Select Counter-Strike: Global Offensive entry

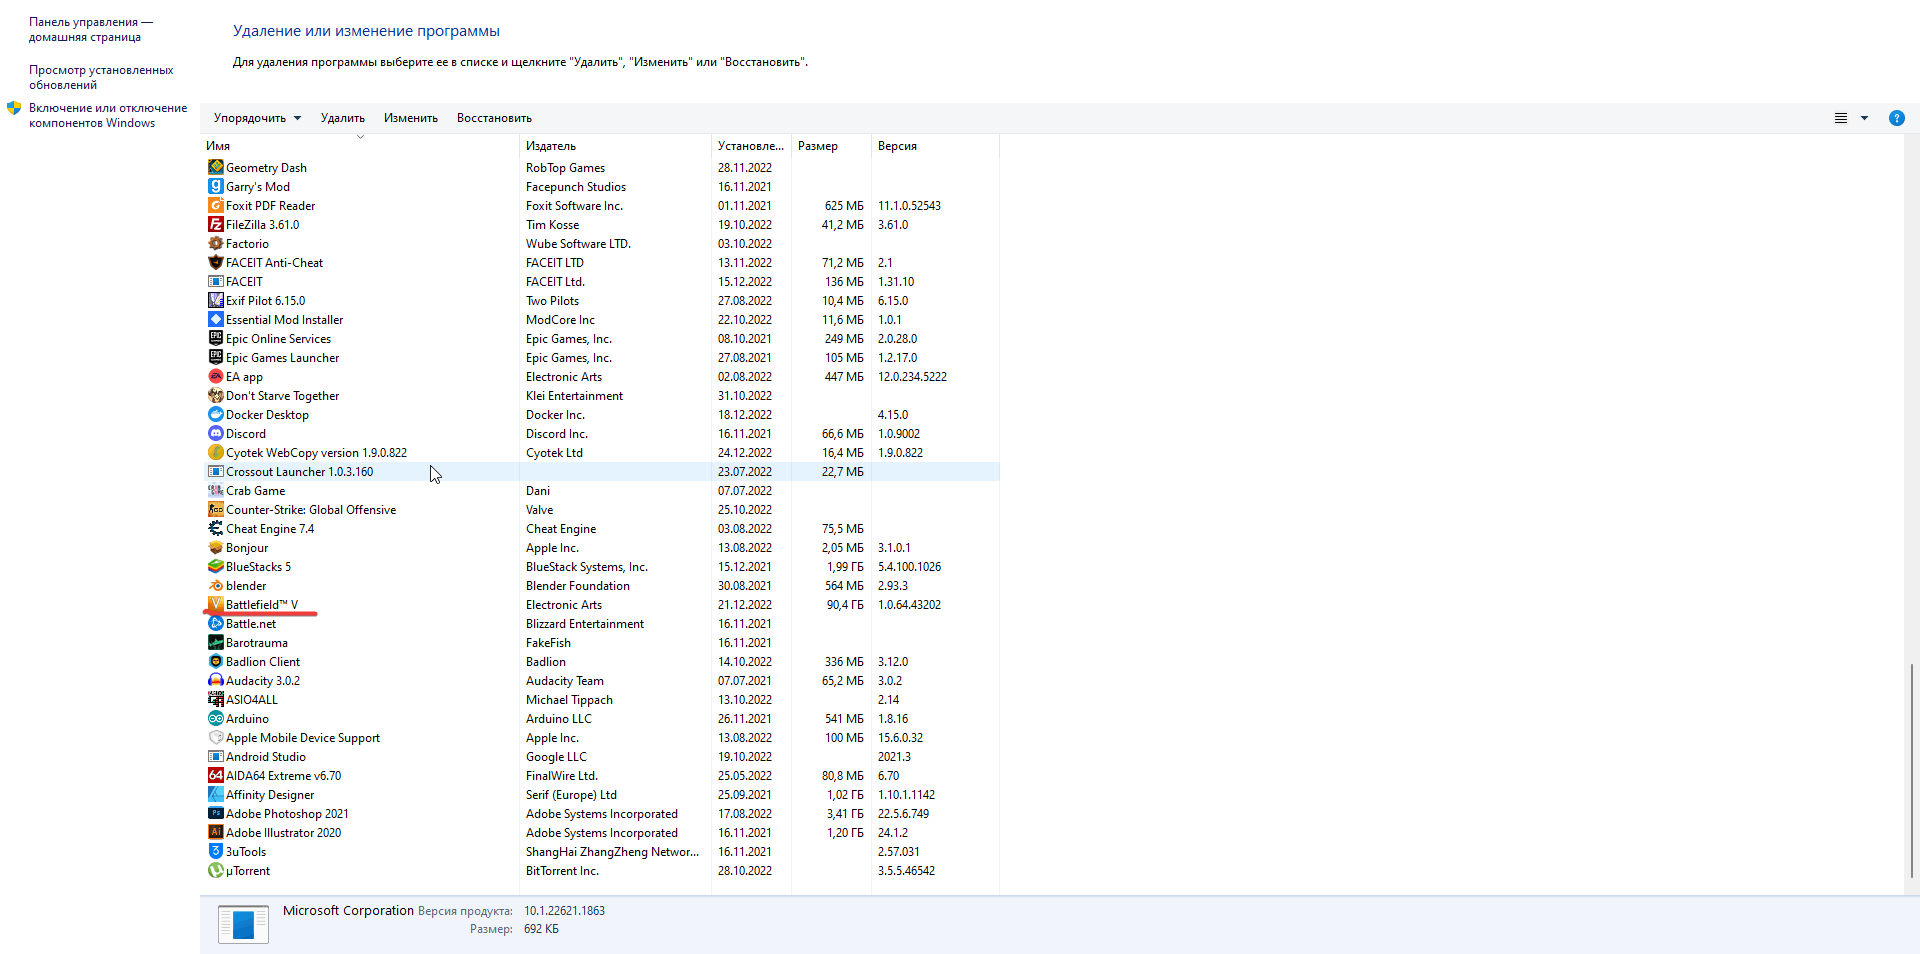pos(311,510)
